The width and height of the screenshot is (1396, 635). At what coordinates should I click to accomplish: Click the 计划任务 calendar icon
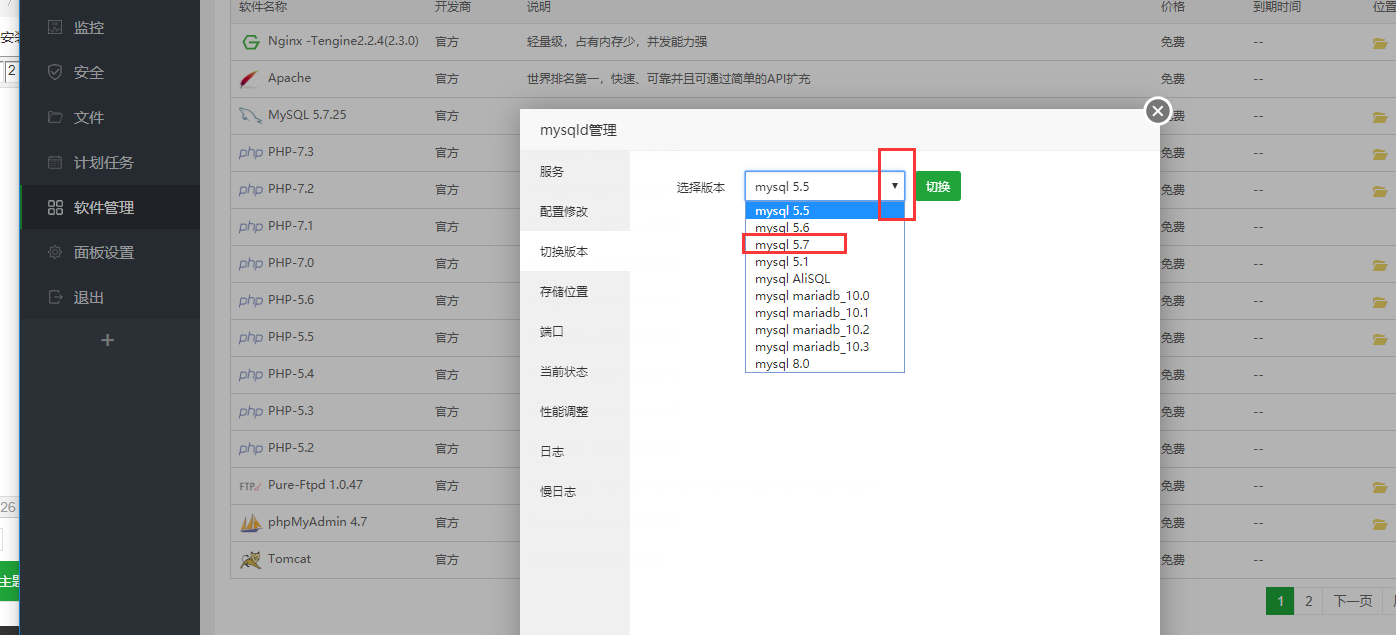(55, 162)
